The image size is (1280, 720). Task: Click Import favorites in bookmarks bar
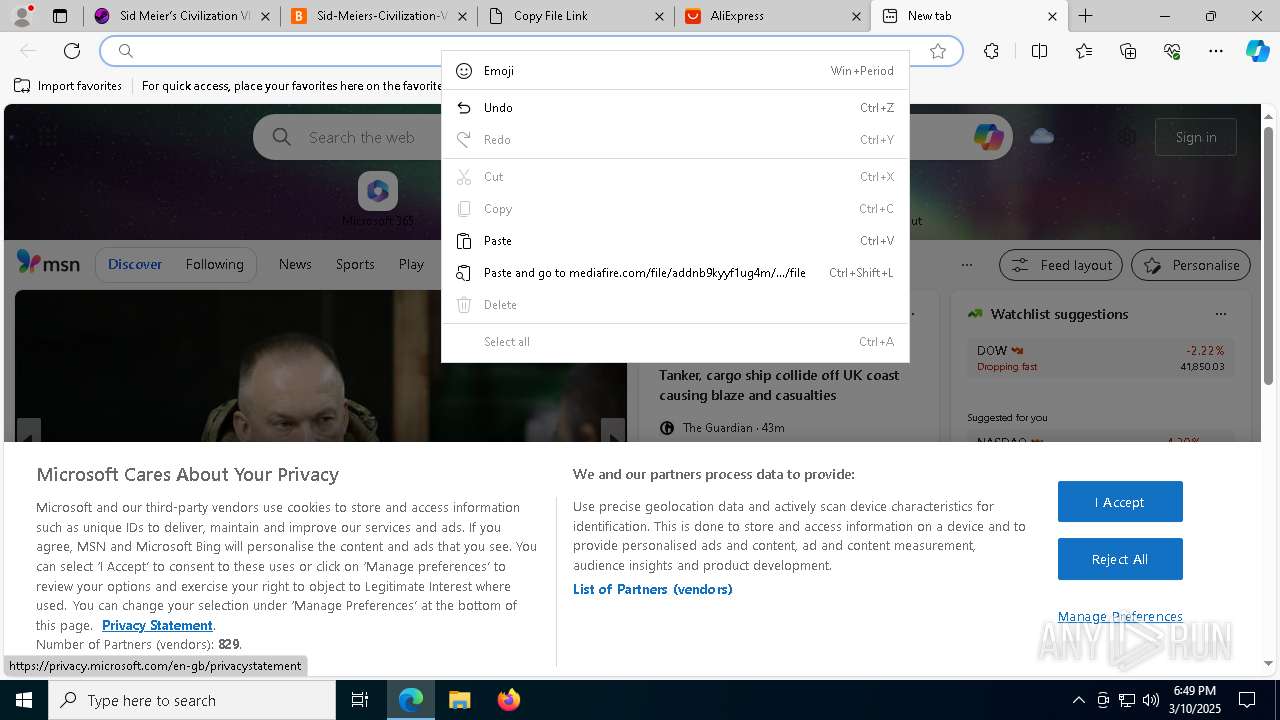click(x=68, y=86)
